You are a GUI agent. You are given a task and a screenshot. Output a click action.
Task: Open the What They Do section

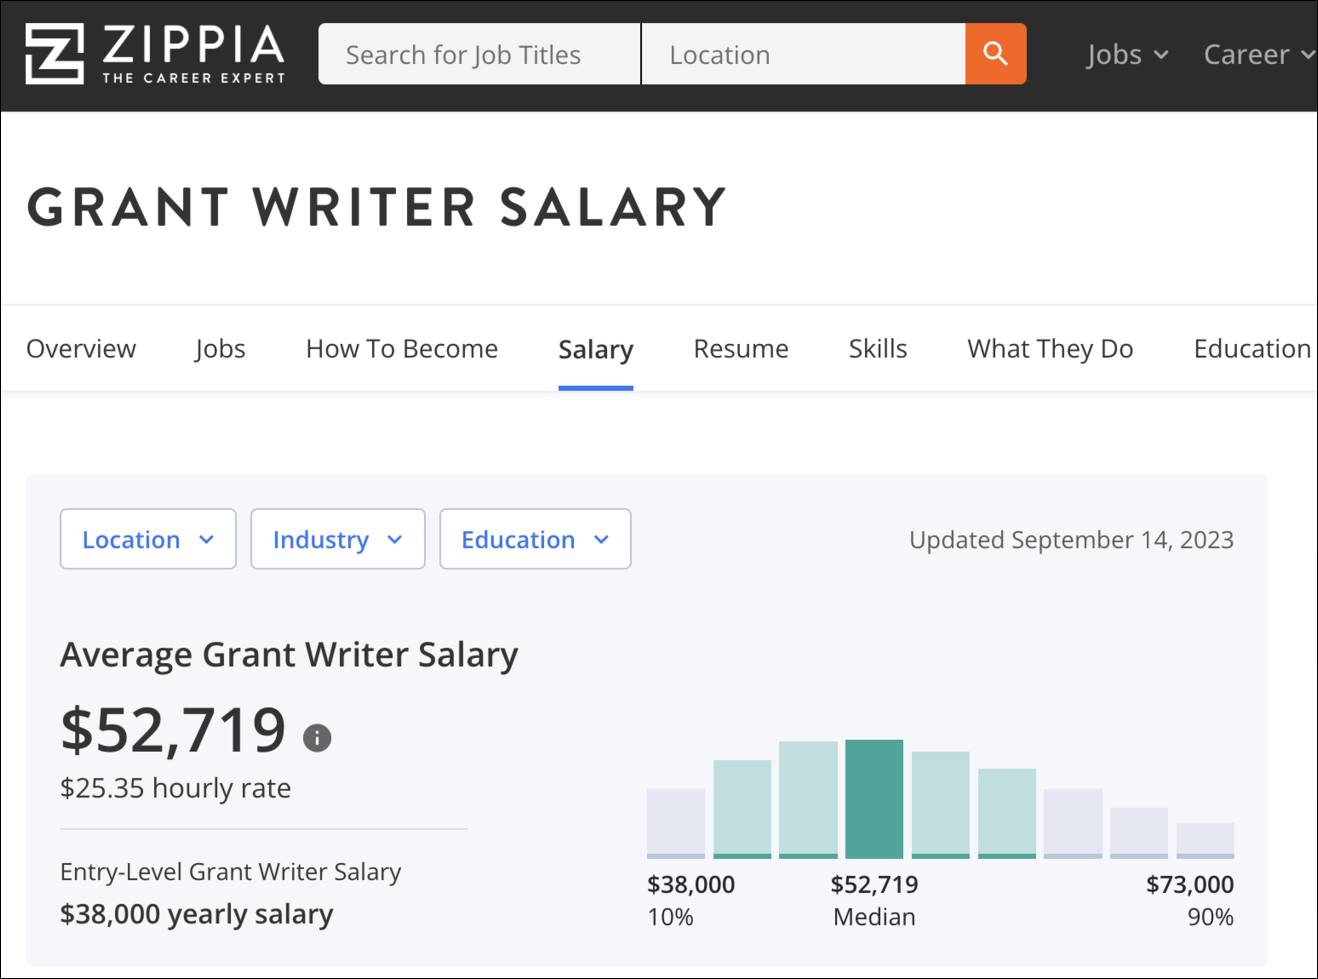[1049, 348]
